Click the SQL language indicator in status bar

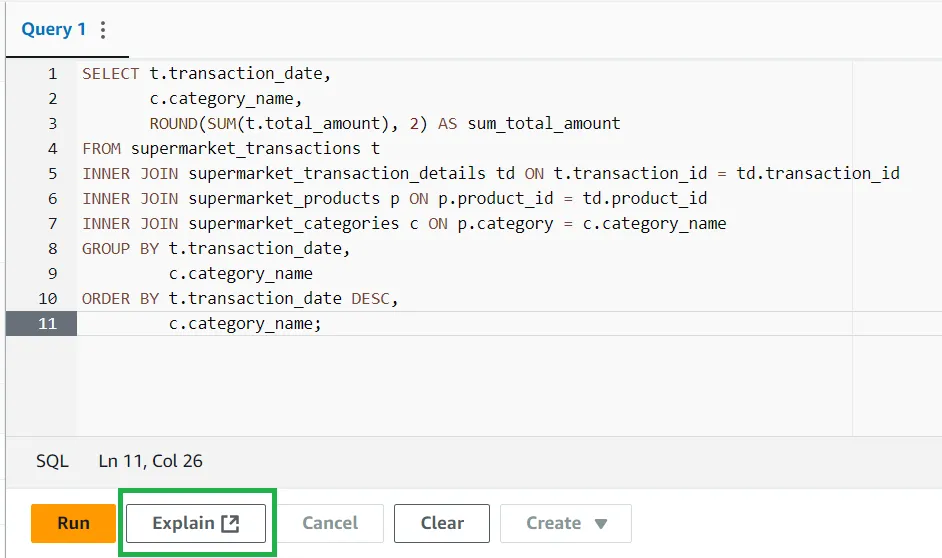point(52,461)
